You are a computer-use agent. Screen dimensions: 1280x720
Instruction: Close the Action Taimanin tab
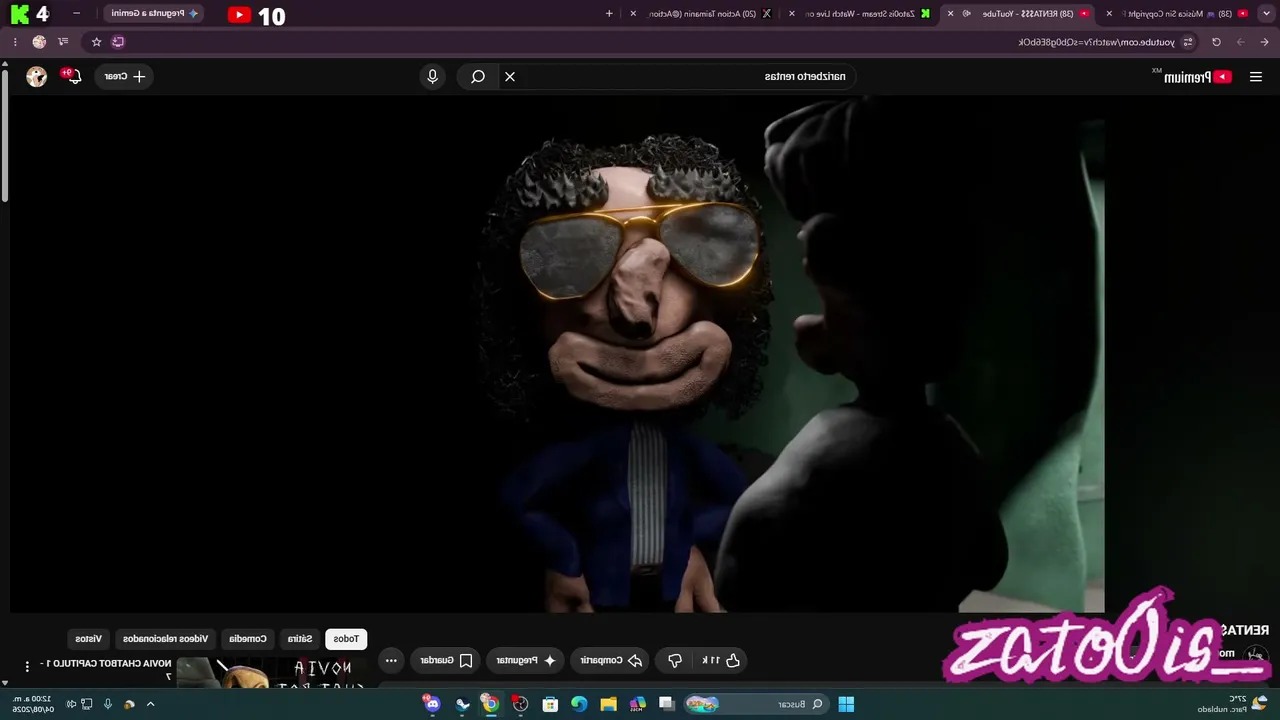[633, 14]
